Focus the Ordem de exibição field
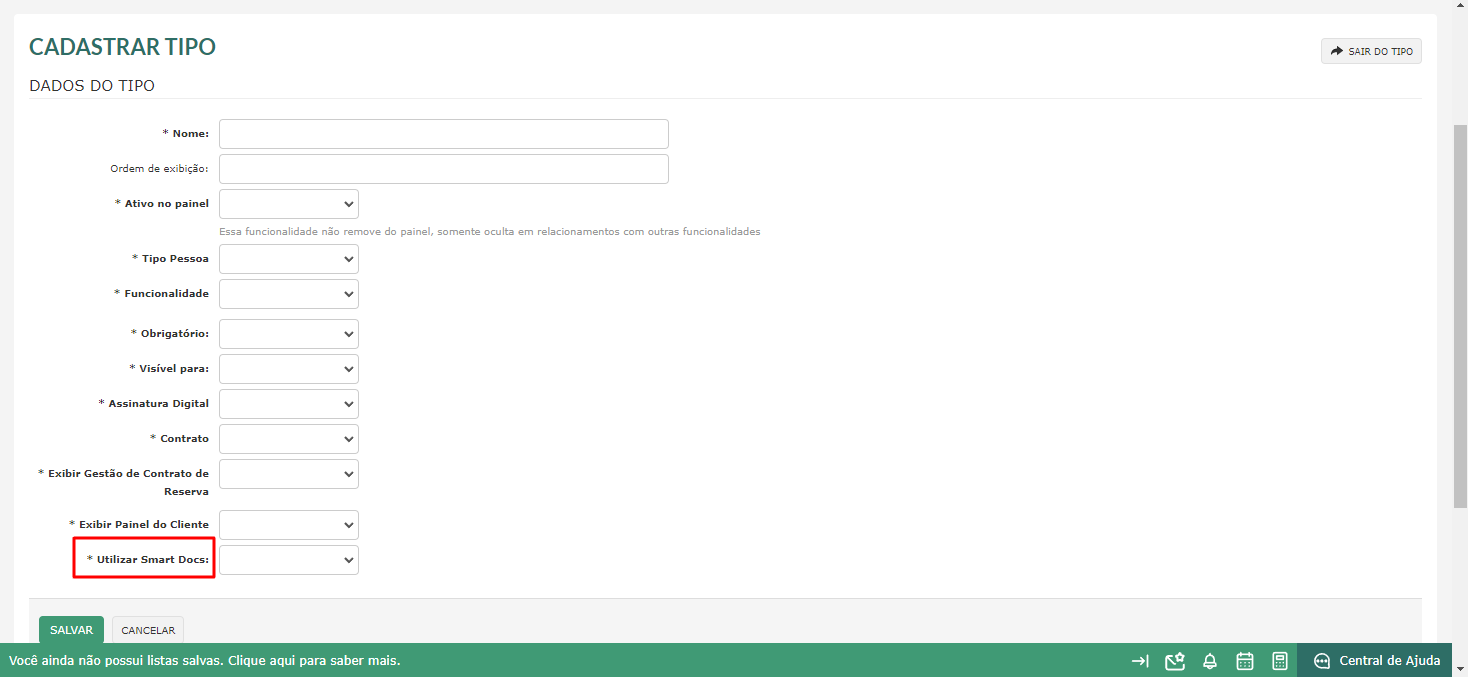Screen dimensions: 1468x677 coord(444,169)
